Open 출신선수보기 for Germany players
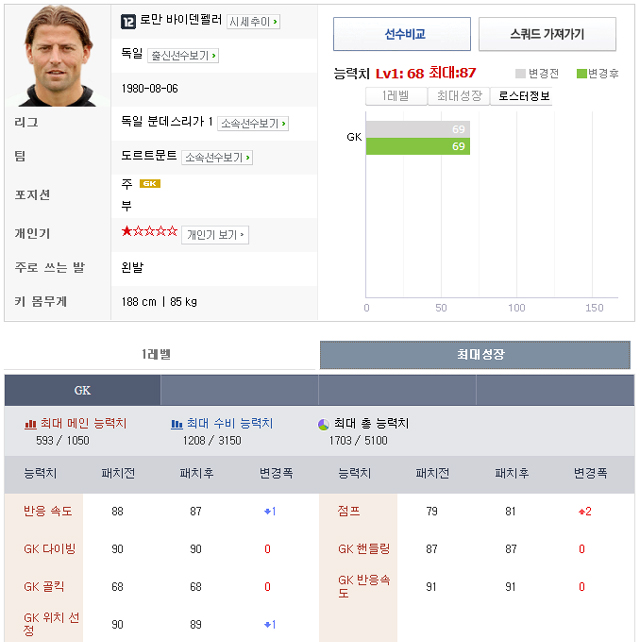640x642 pixels. (183, 56)
